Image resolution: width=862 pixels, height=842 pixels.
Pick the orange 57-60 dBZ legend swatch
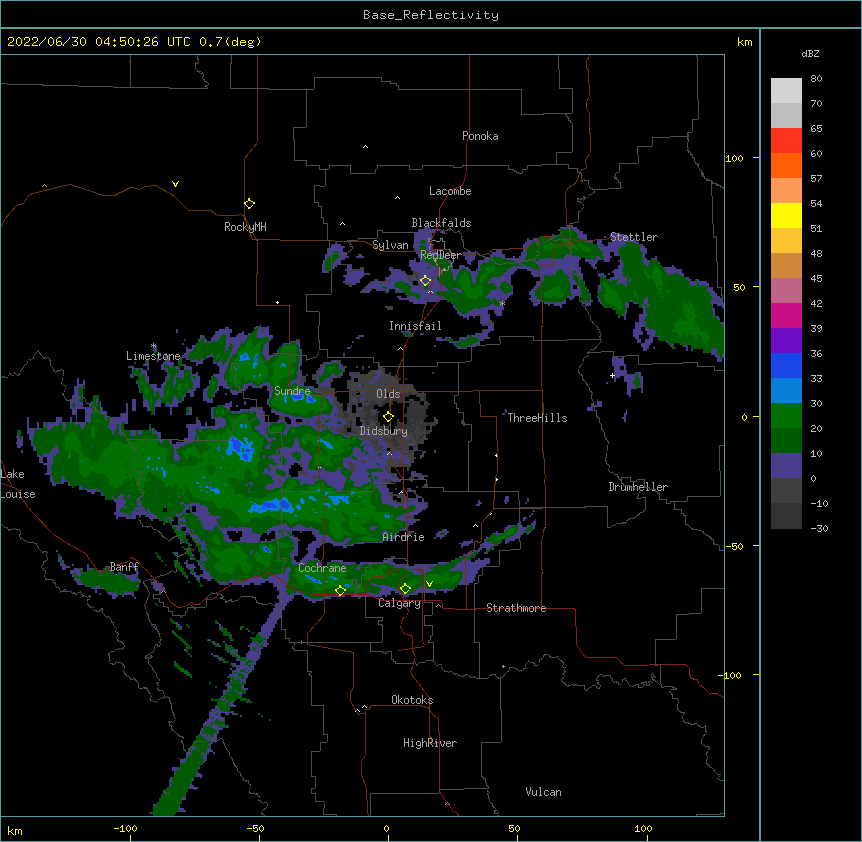point(786,166)
